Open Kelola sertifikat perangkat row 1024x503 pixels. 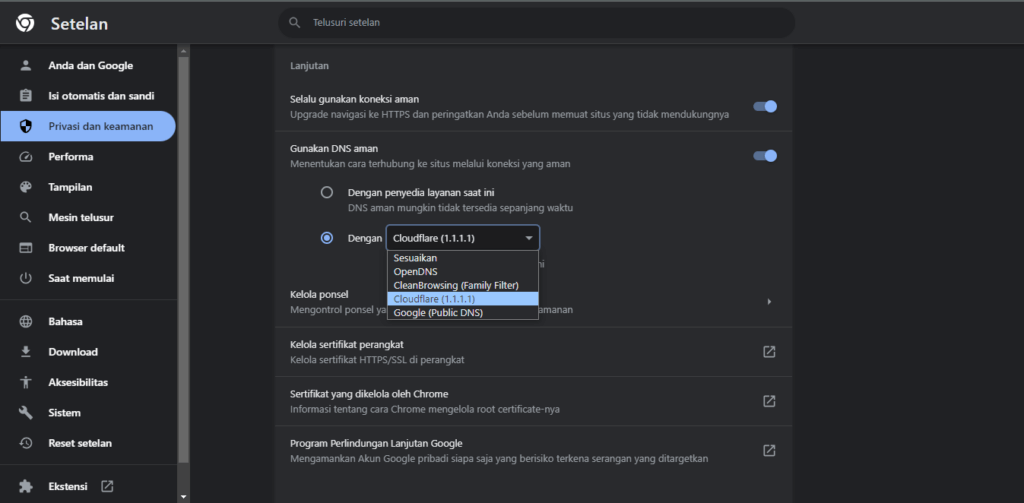point(533,351)
